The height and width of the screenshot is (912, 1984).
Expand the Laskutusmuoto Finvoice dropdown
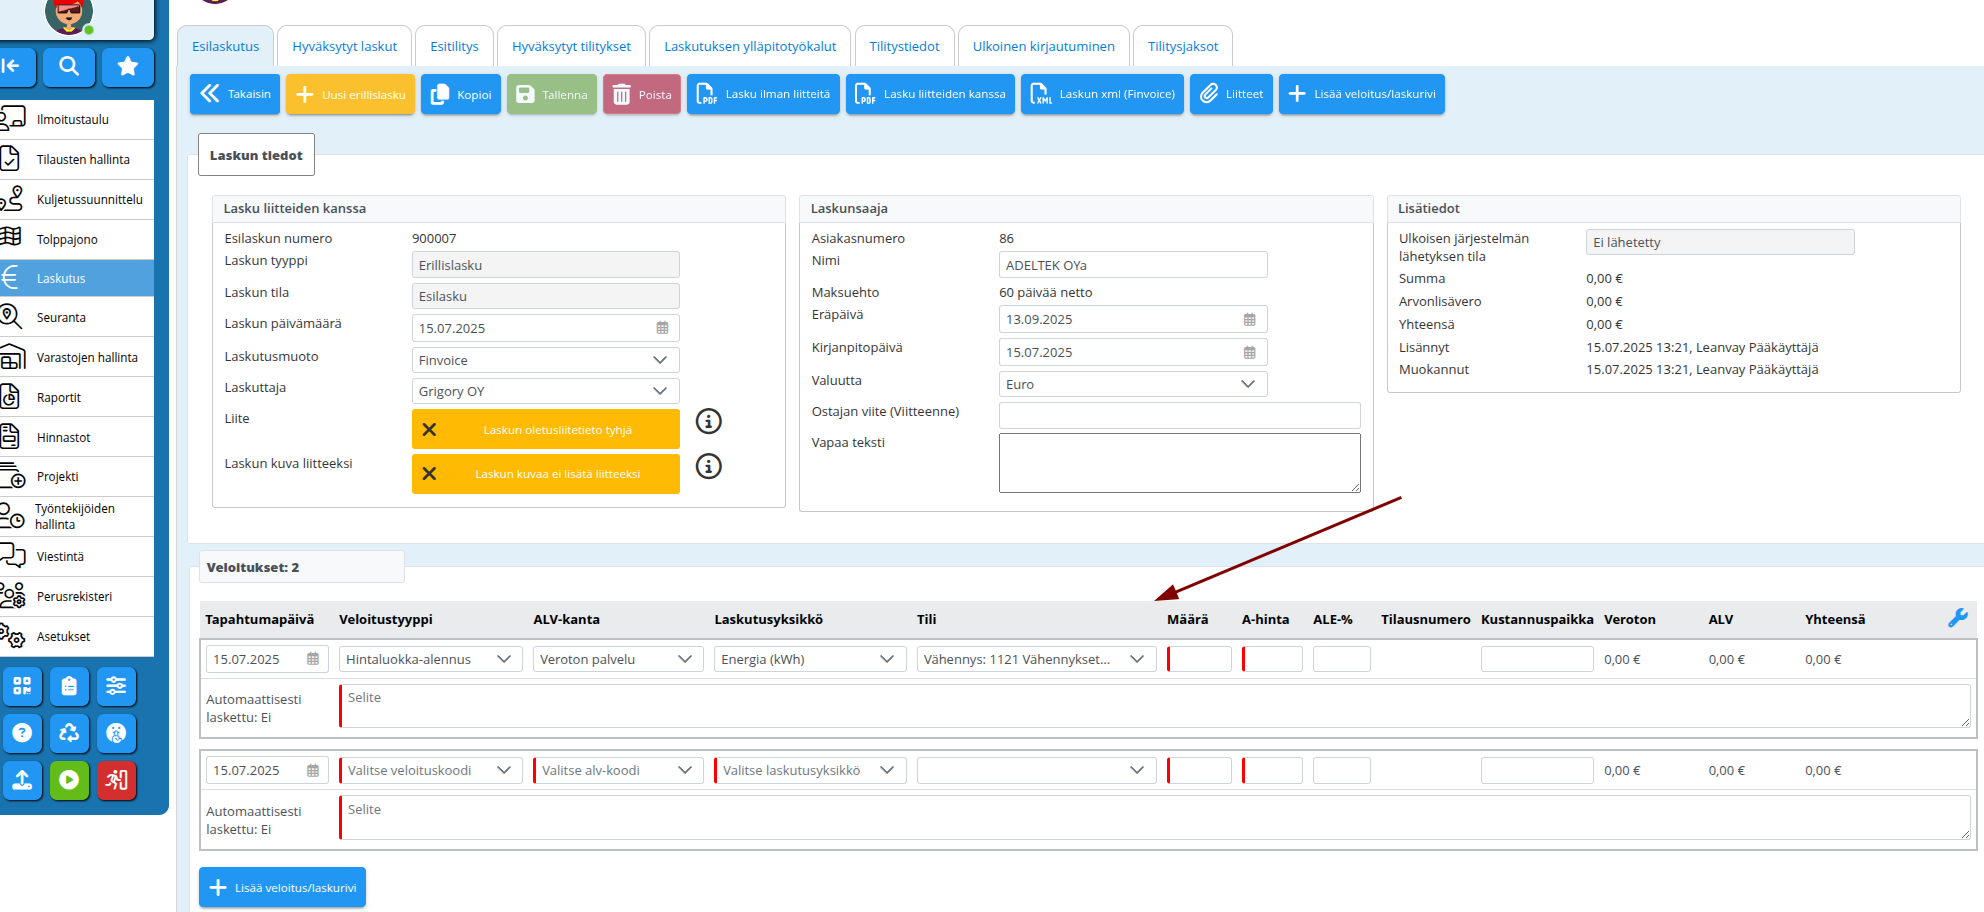(x=545, y=360)
